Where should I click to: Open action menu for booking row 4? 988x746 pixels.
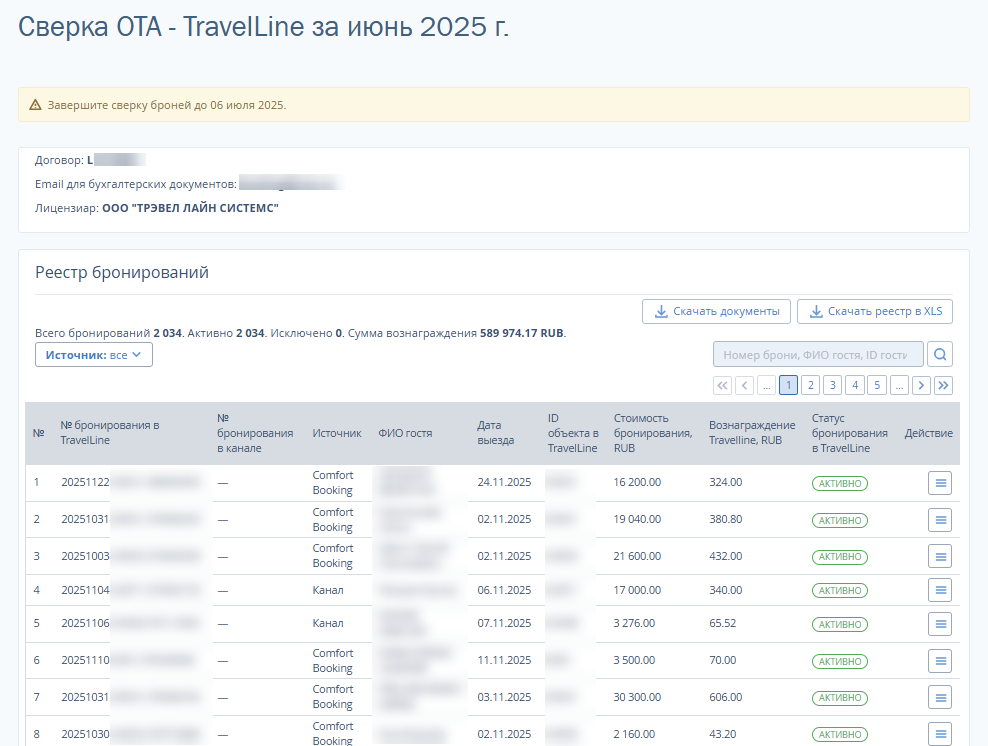pos(940,590)
